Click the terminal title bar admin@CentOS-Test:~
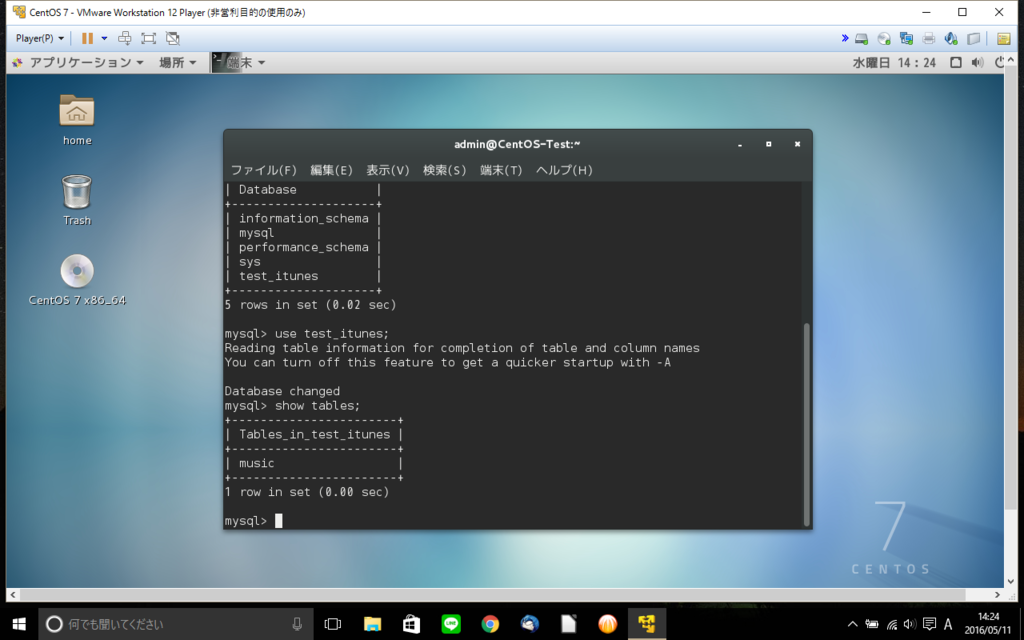This screenshot has height=640, width=1024. [517, 144]
